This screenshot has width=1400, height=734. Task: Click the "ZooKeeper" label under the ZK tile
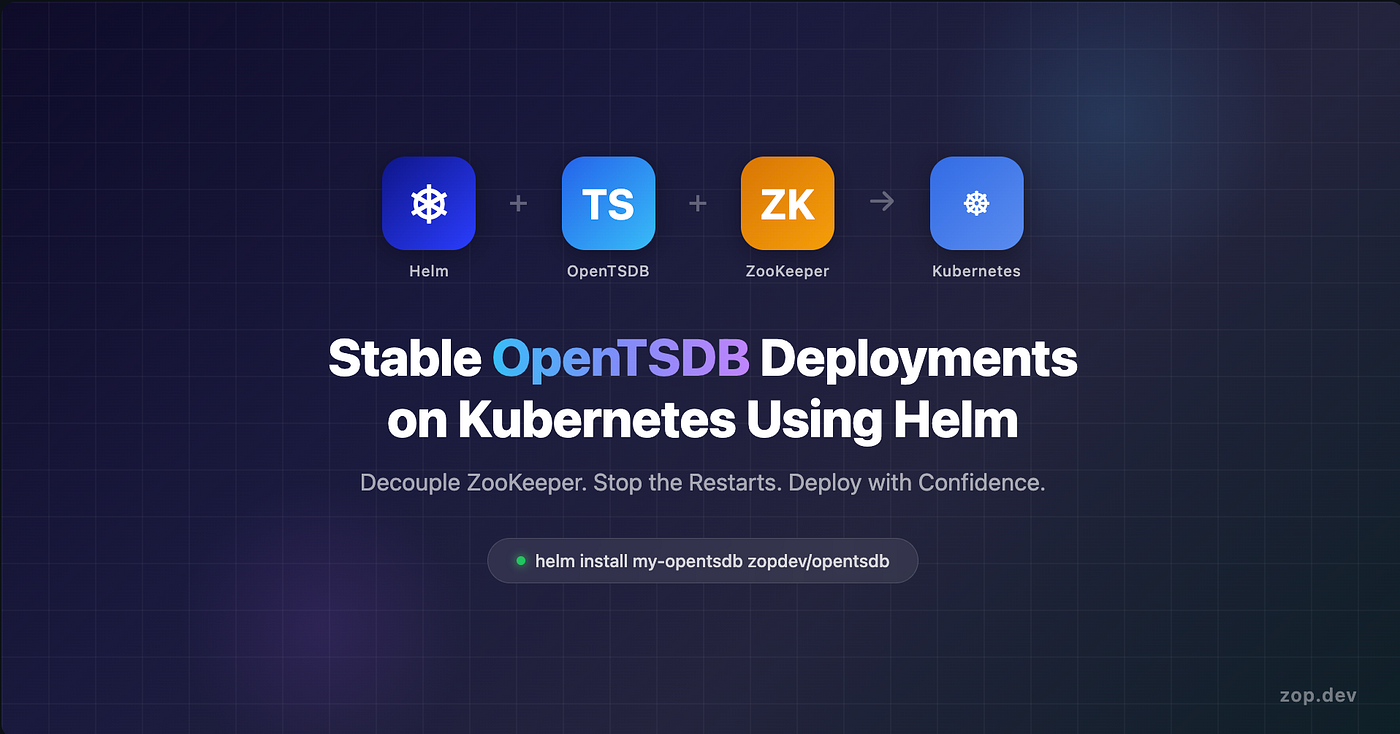tap(787, 271)
